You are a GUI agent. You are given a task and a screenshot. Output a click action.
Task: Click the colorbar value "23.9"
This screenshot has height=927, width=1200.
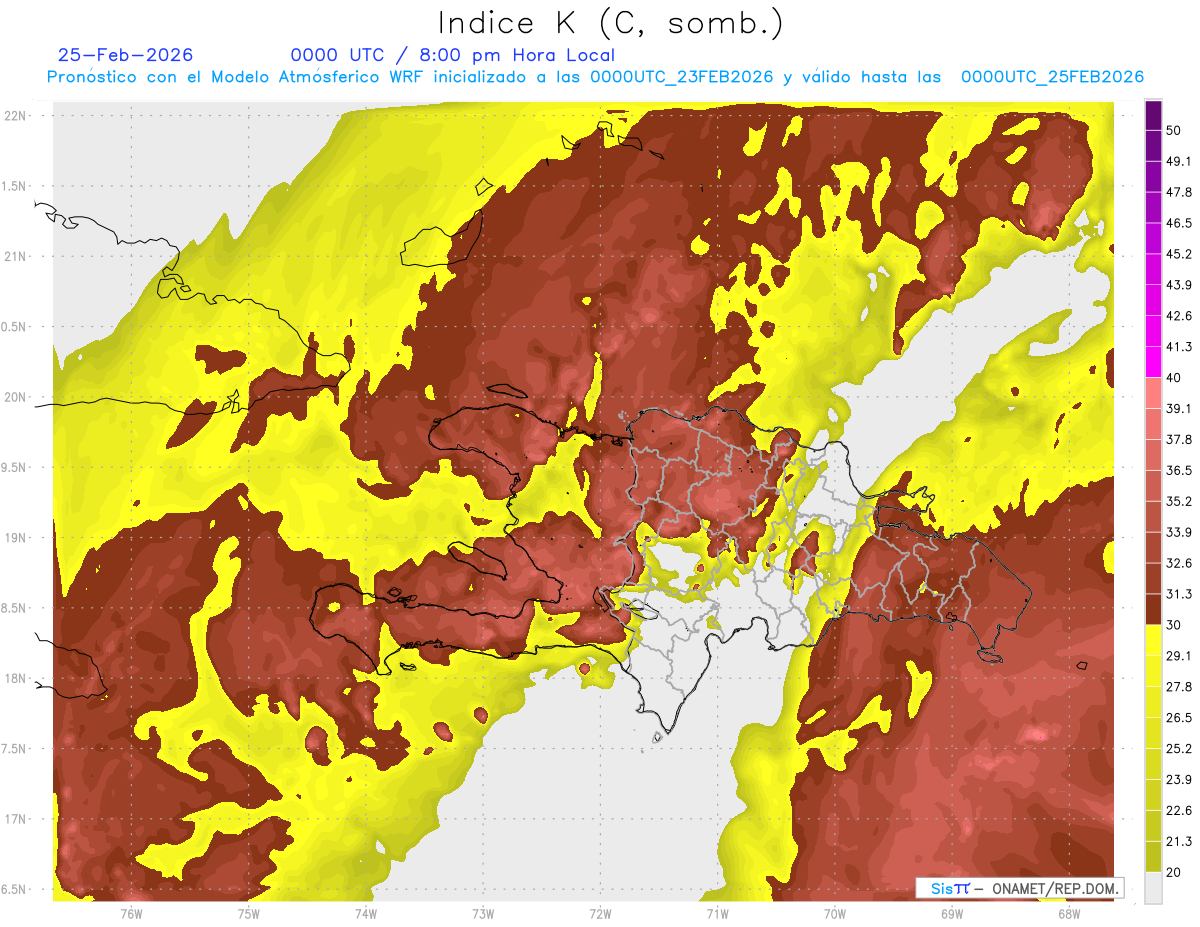[1179, 780]
